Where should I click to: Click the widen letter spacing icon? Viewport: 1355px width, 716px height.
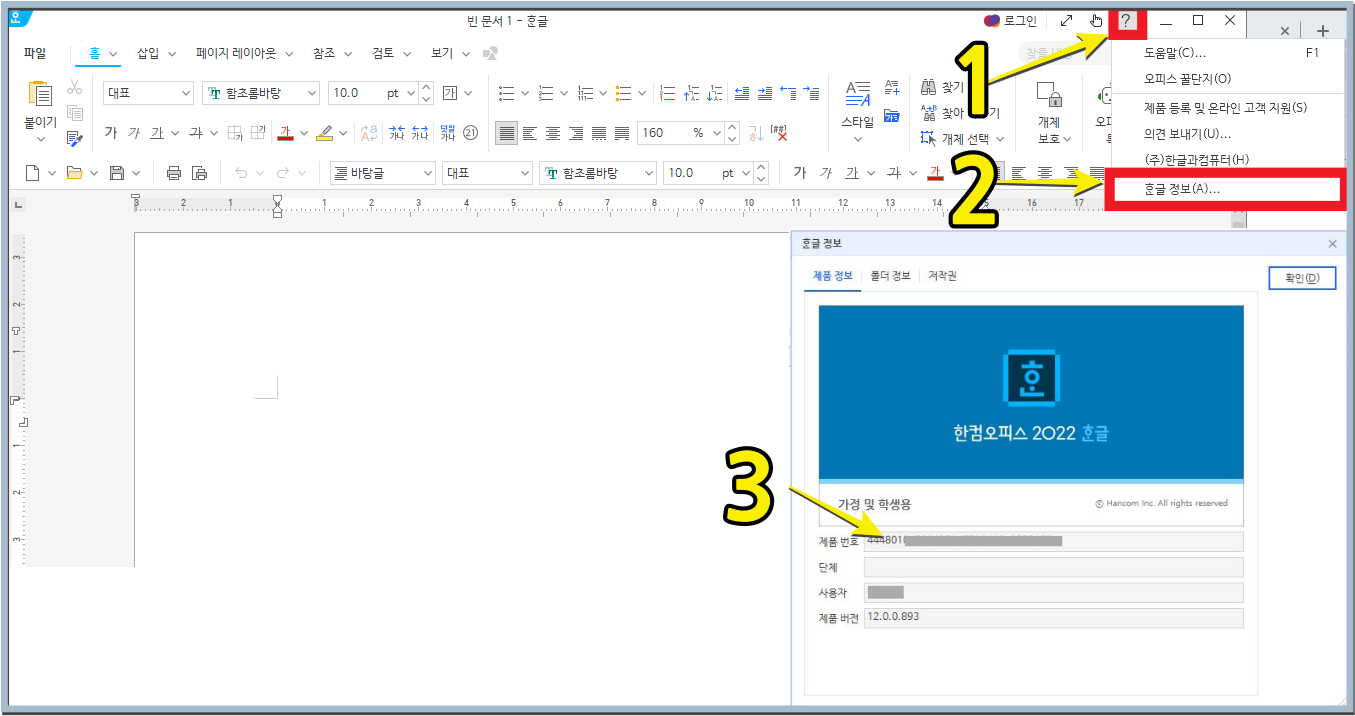[x=420, y=132]
